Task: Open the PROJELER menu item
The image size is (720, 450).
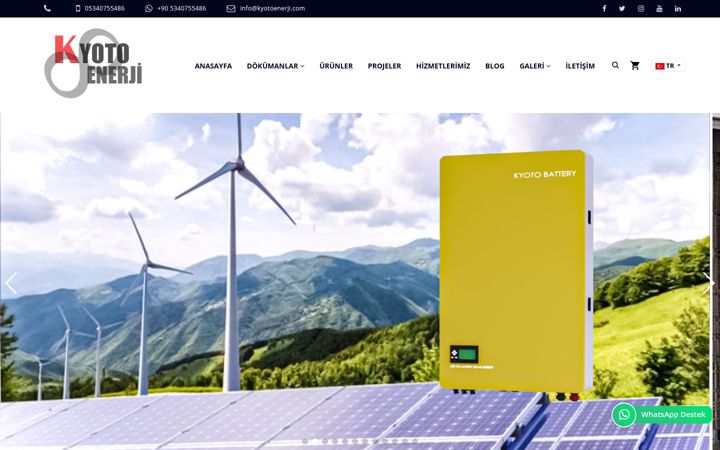Action: [x=384, y=66]
